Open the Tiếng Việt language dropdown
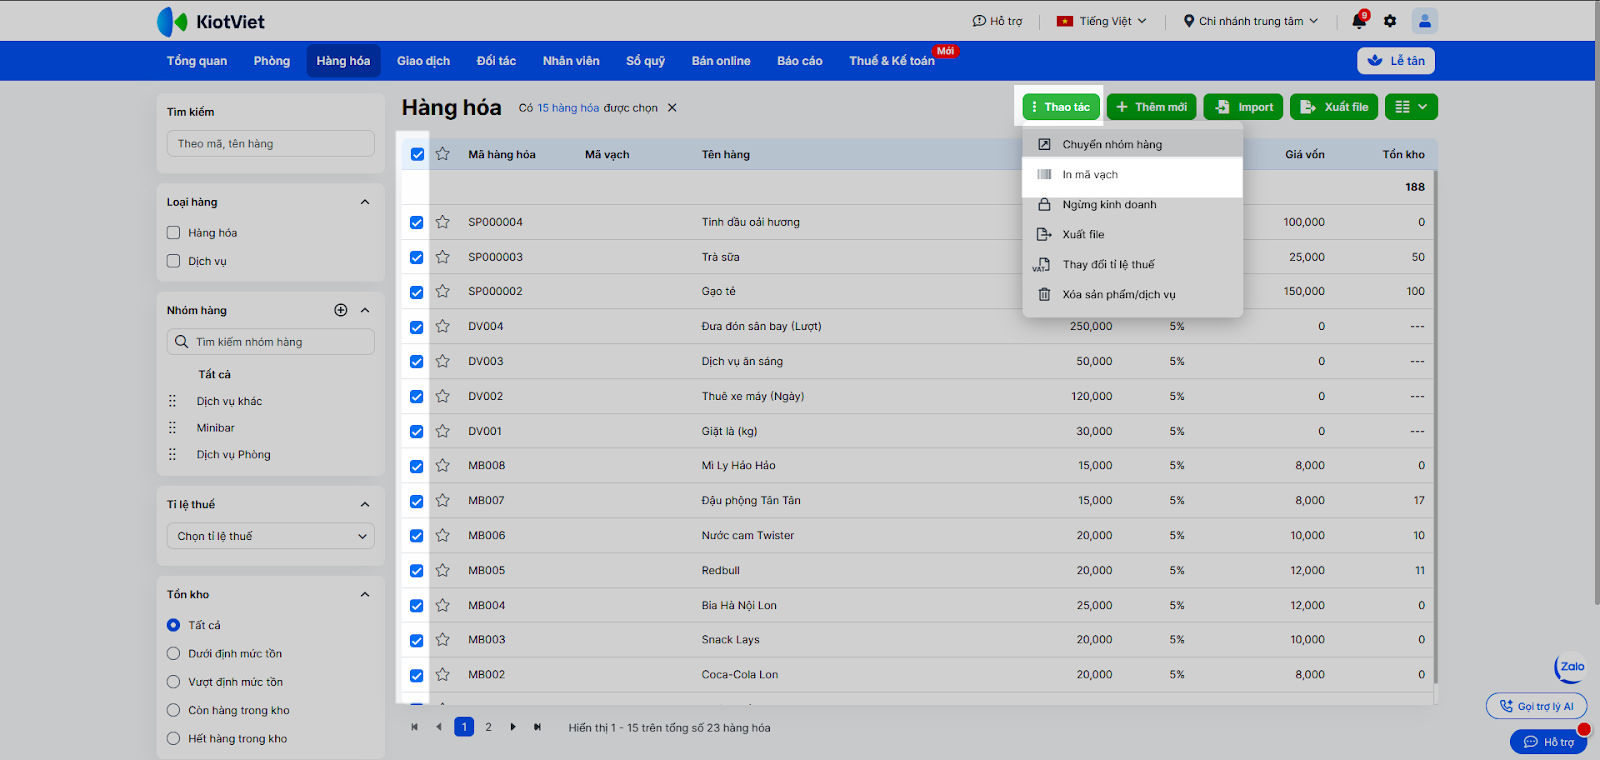Viewport: 1600px width, 760px height. [x=1102, y=21]
